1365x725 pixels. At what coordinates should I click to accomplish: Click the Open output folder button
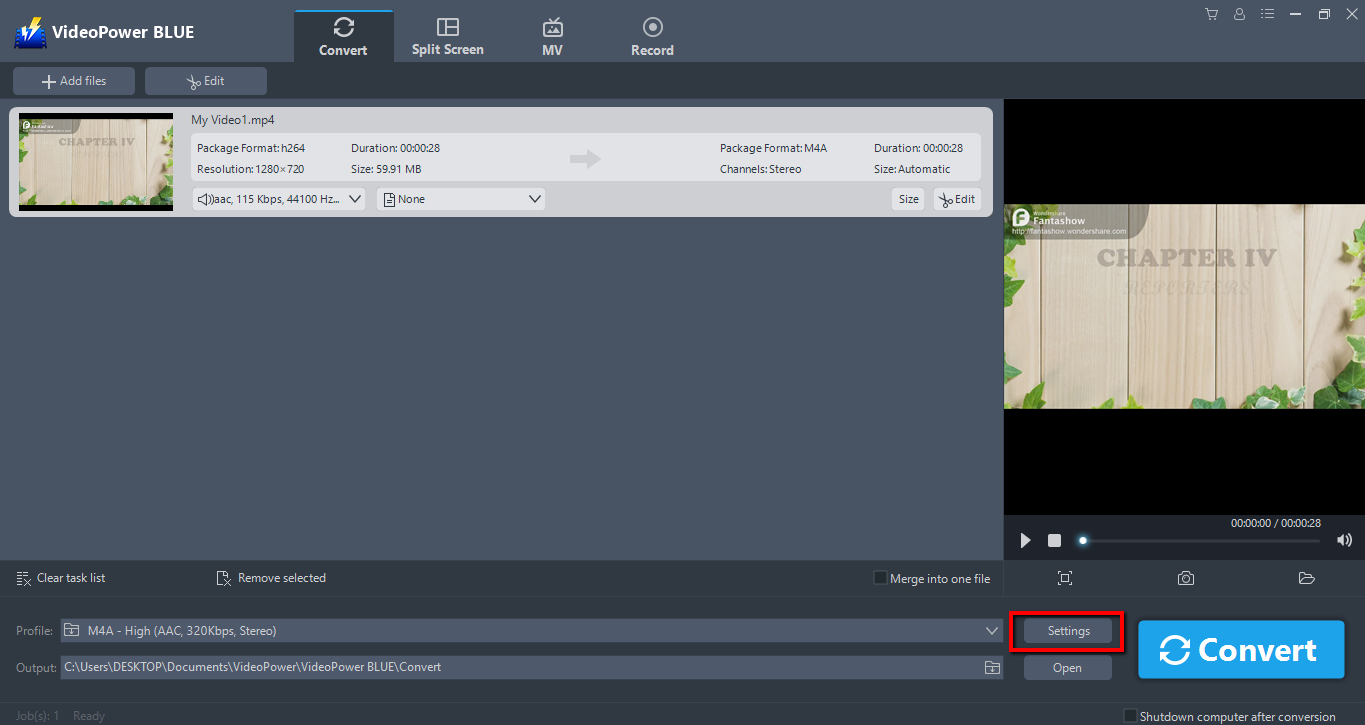(1068, 668)
